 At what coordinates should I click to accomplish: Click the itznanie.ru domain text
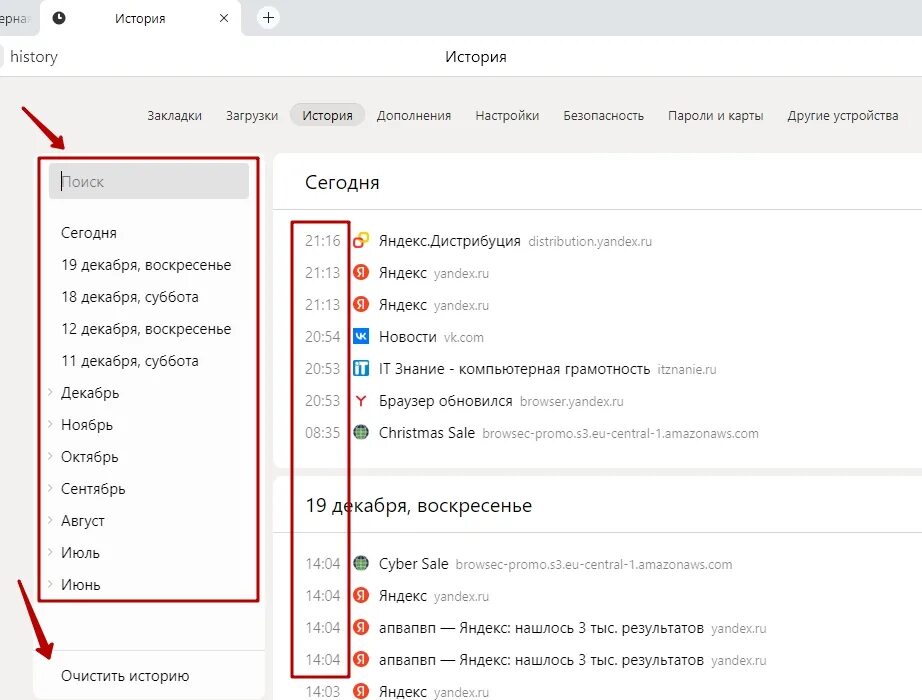pyautogui.click(x=687, y=369)
